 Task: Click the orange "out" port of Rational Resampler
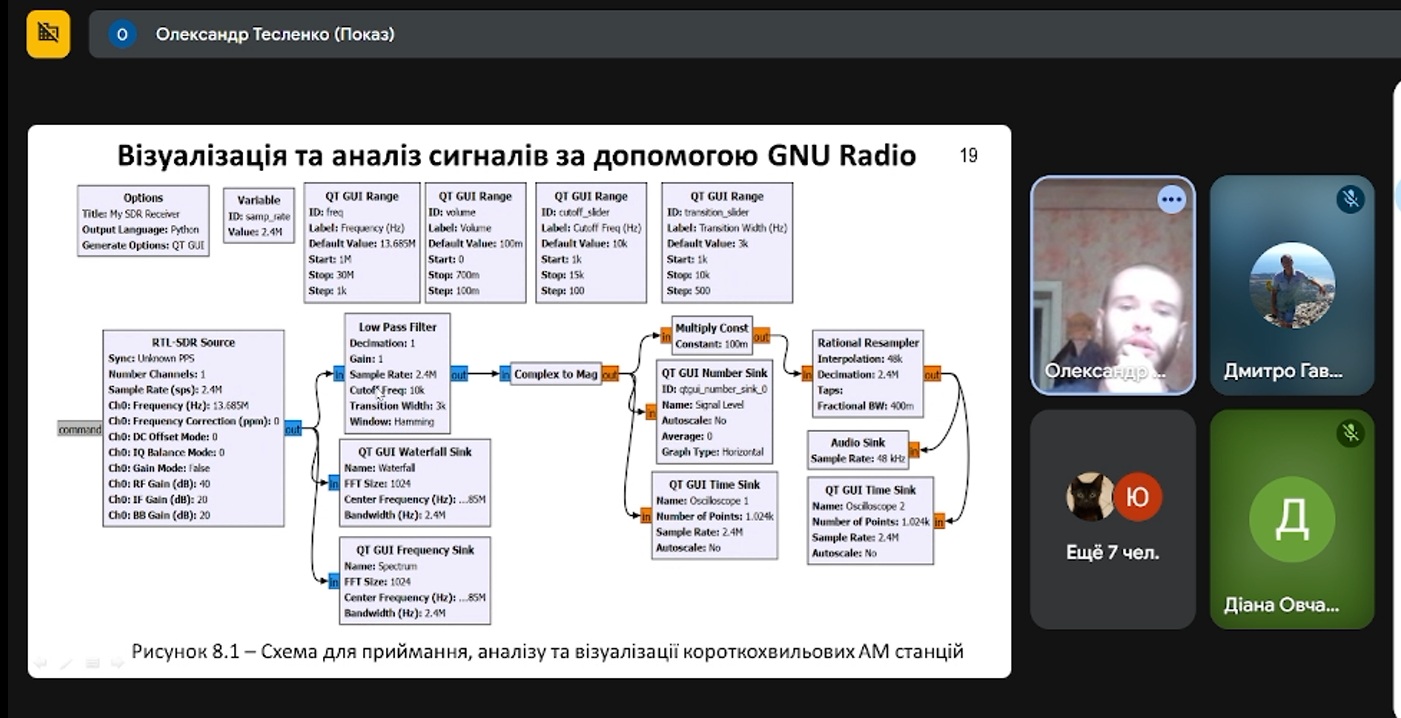click(x=932, y=375)
